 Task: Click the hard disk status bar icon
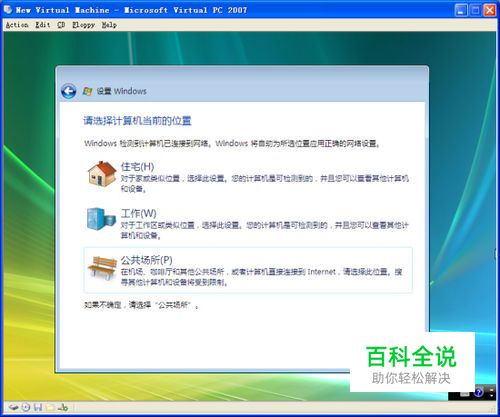tap(13, 407)
